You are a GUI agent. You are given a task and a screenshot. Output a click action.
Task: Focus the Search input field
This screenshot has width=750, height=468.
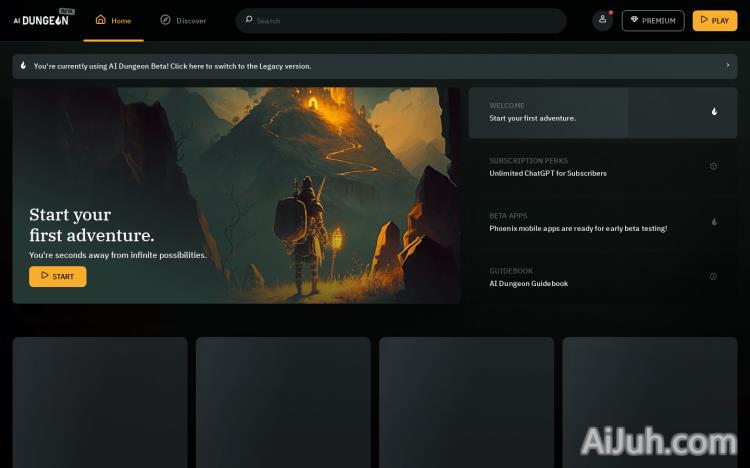click(x=400, y=20)
